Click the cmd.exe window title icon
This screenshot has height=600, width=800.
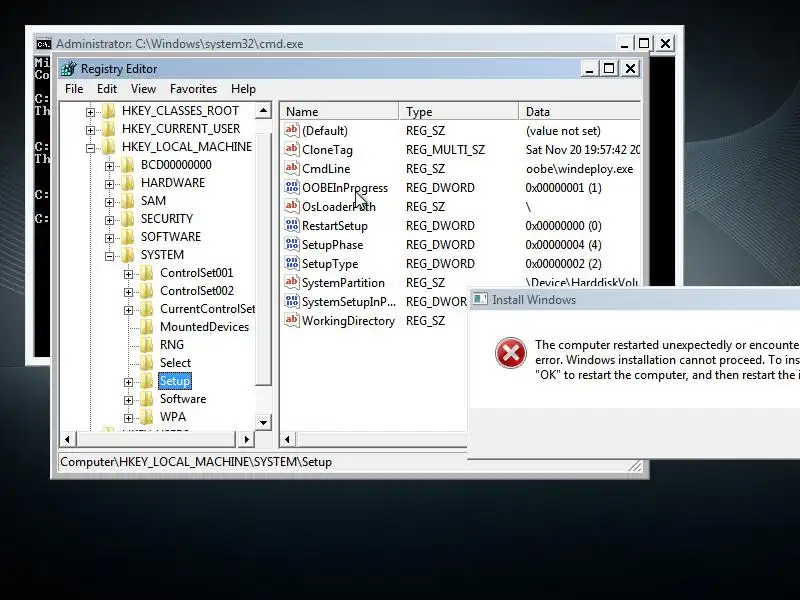pos(44,44)
